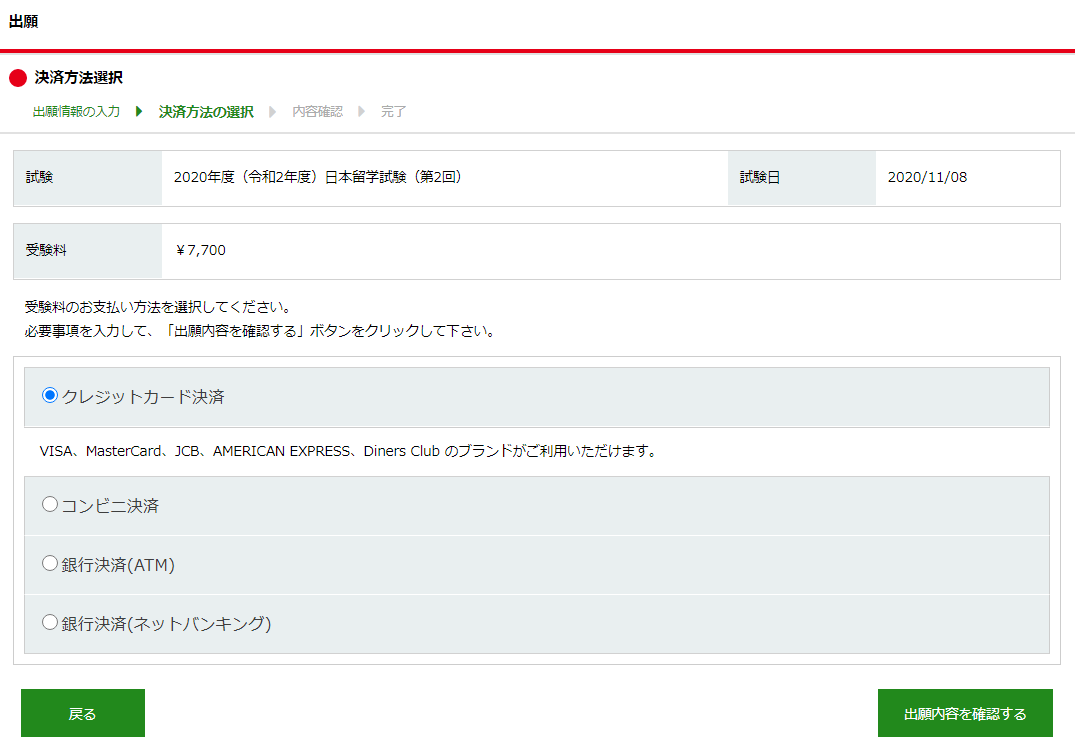Click instruction text 受験料のお支払い方法を選択してください
Viewport: 1075px width, 751px height.
[x=158, y=307]
